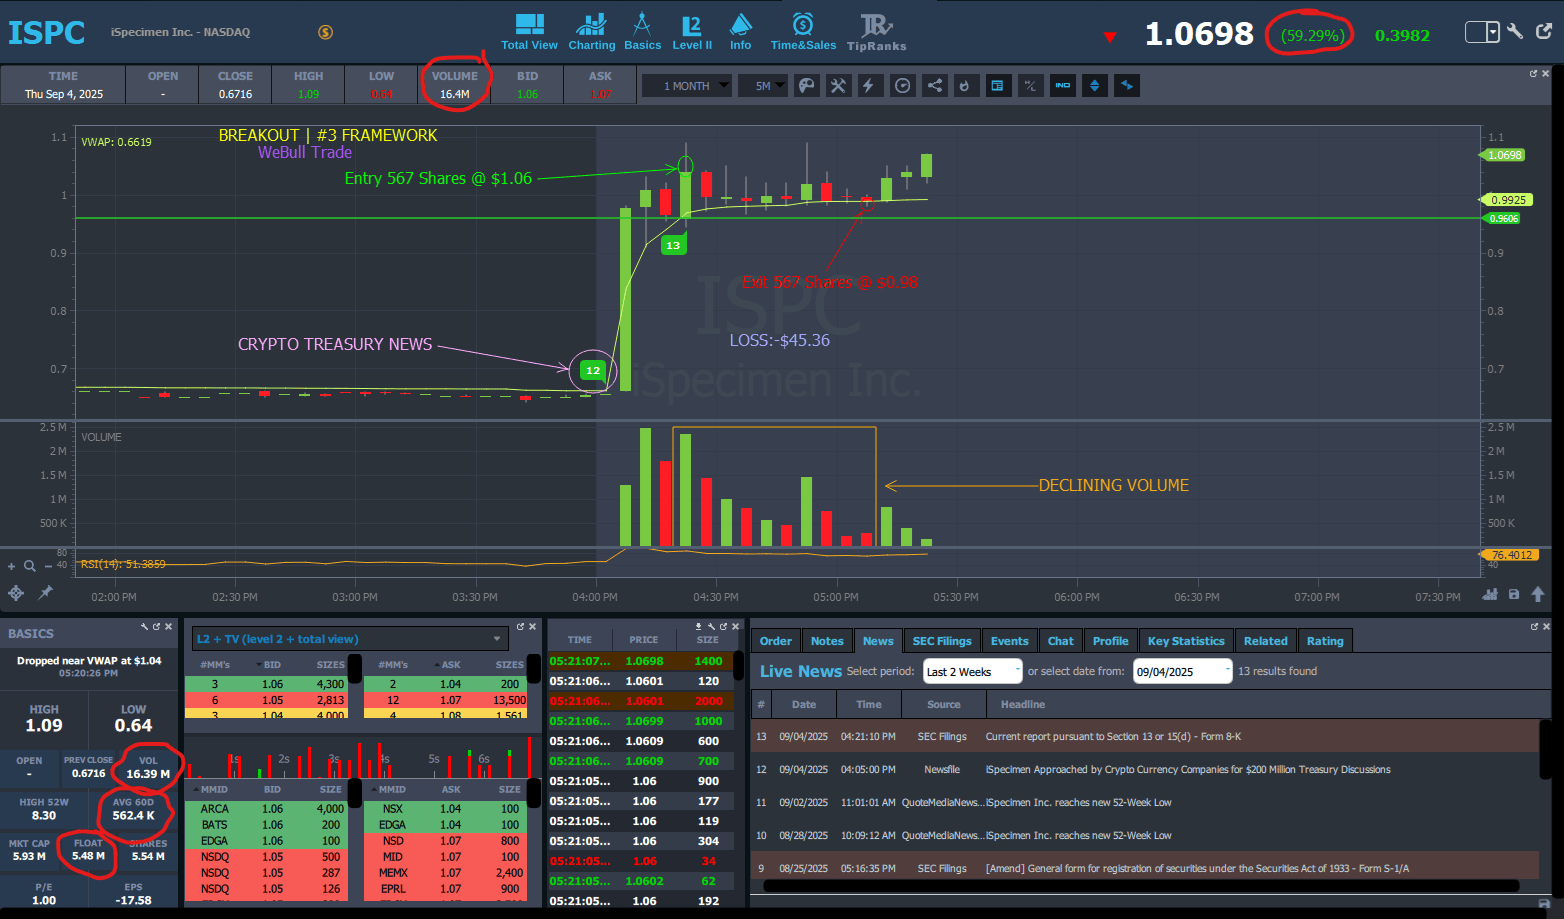Share the chart via share icon
Image resolution: width=1564 pixels, height=919 pixels.
[934, 86]
